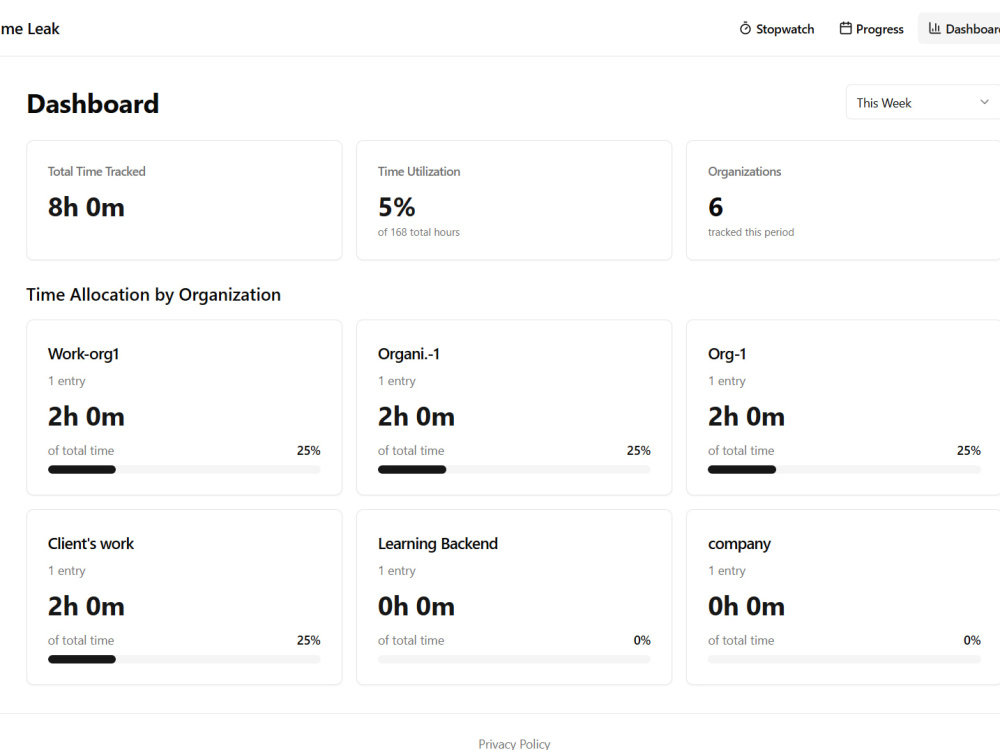The width and height of the screenshot is (1000, 750).
Task: Open the Privacy Policy link
Action: tap(514, 744)
